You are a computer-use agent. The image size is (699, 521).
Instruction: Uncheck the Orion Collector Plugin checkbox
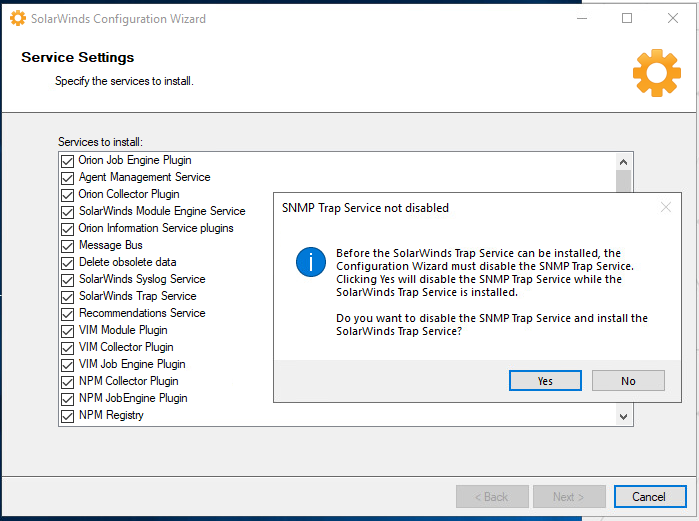(67, 195)
